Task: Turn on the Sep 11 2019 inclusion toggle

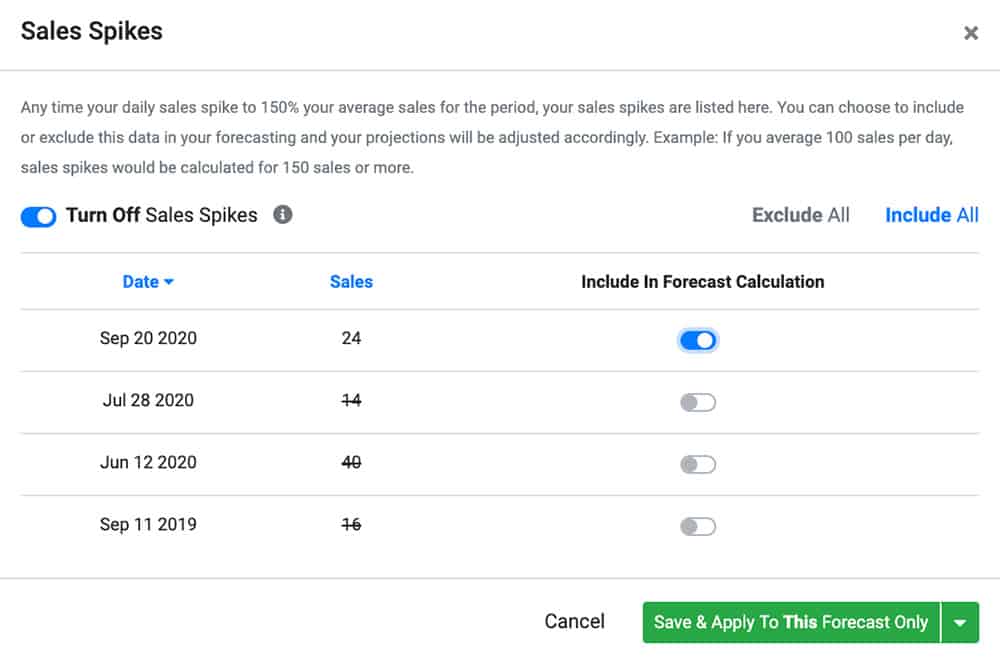Action: (698, 525)
